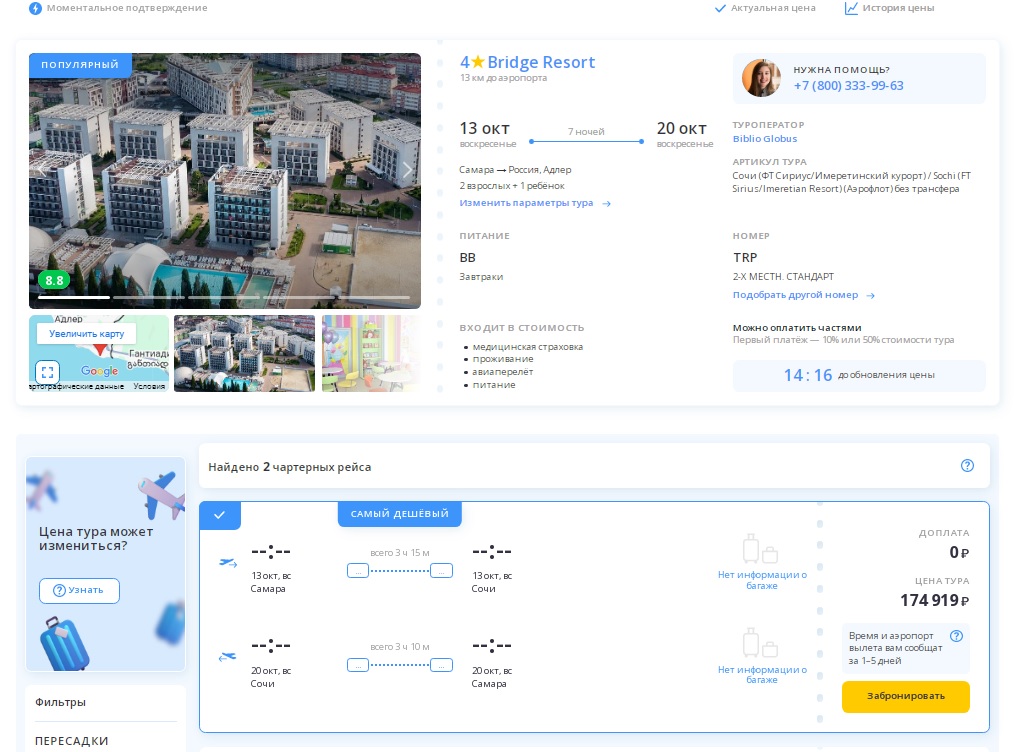
Task: Expand map with fullscreen icon
Action: pyautogui.click(x=47, y=372)
